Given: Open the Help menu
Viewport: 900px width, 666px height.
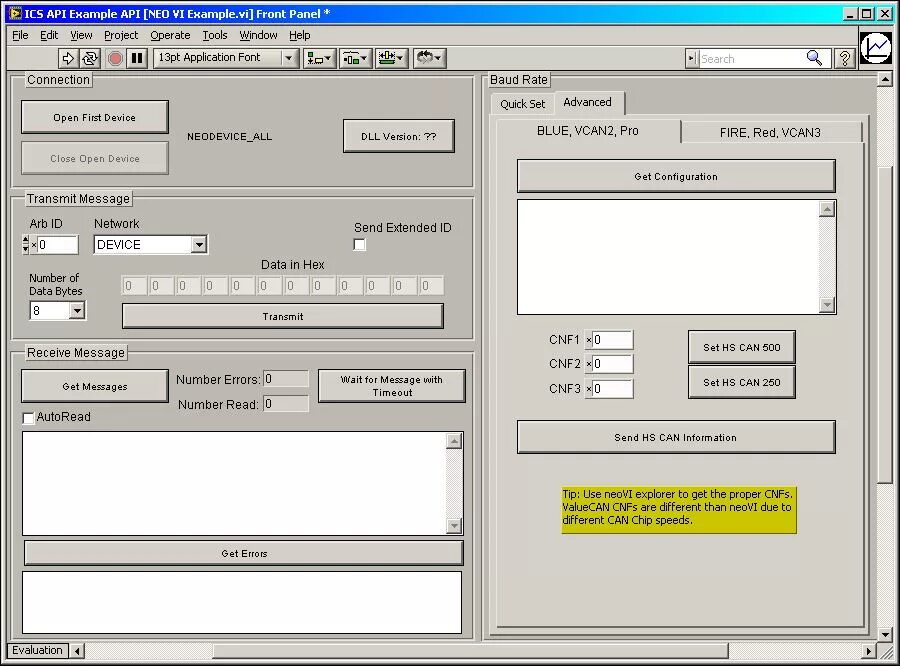Looking at the screenshot, I should (300, 35).
